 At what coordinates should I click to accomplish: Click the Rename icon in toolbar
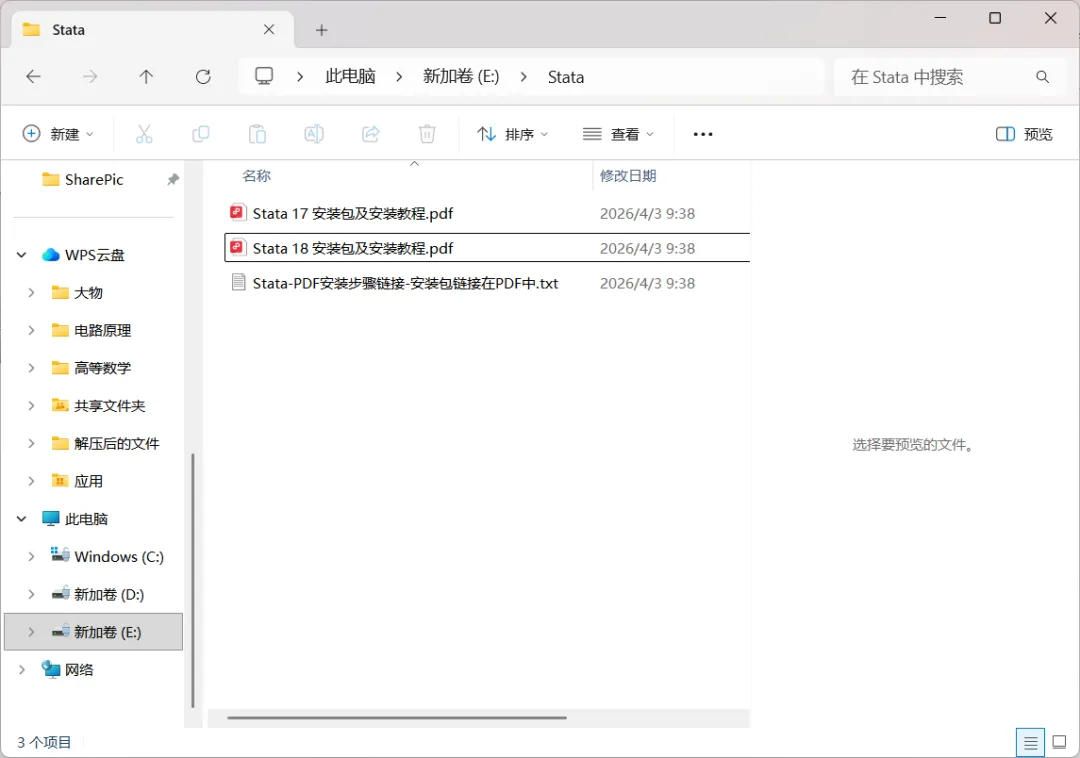(x=314, y=134)
